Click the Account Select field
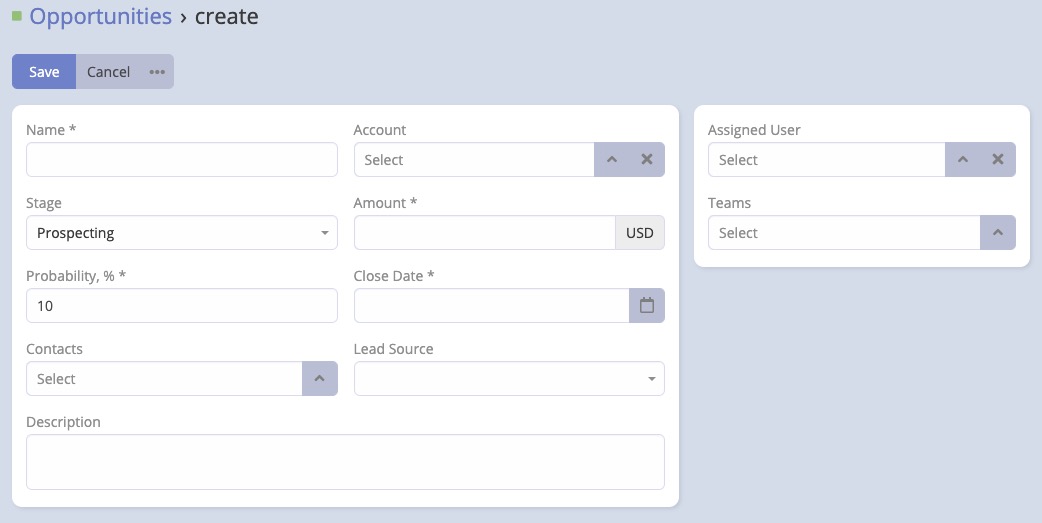1042x523 pixels. coord(474,159)
